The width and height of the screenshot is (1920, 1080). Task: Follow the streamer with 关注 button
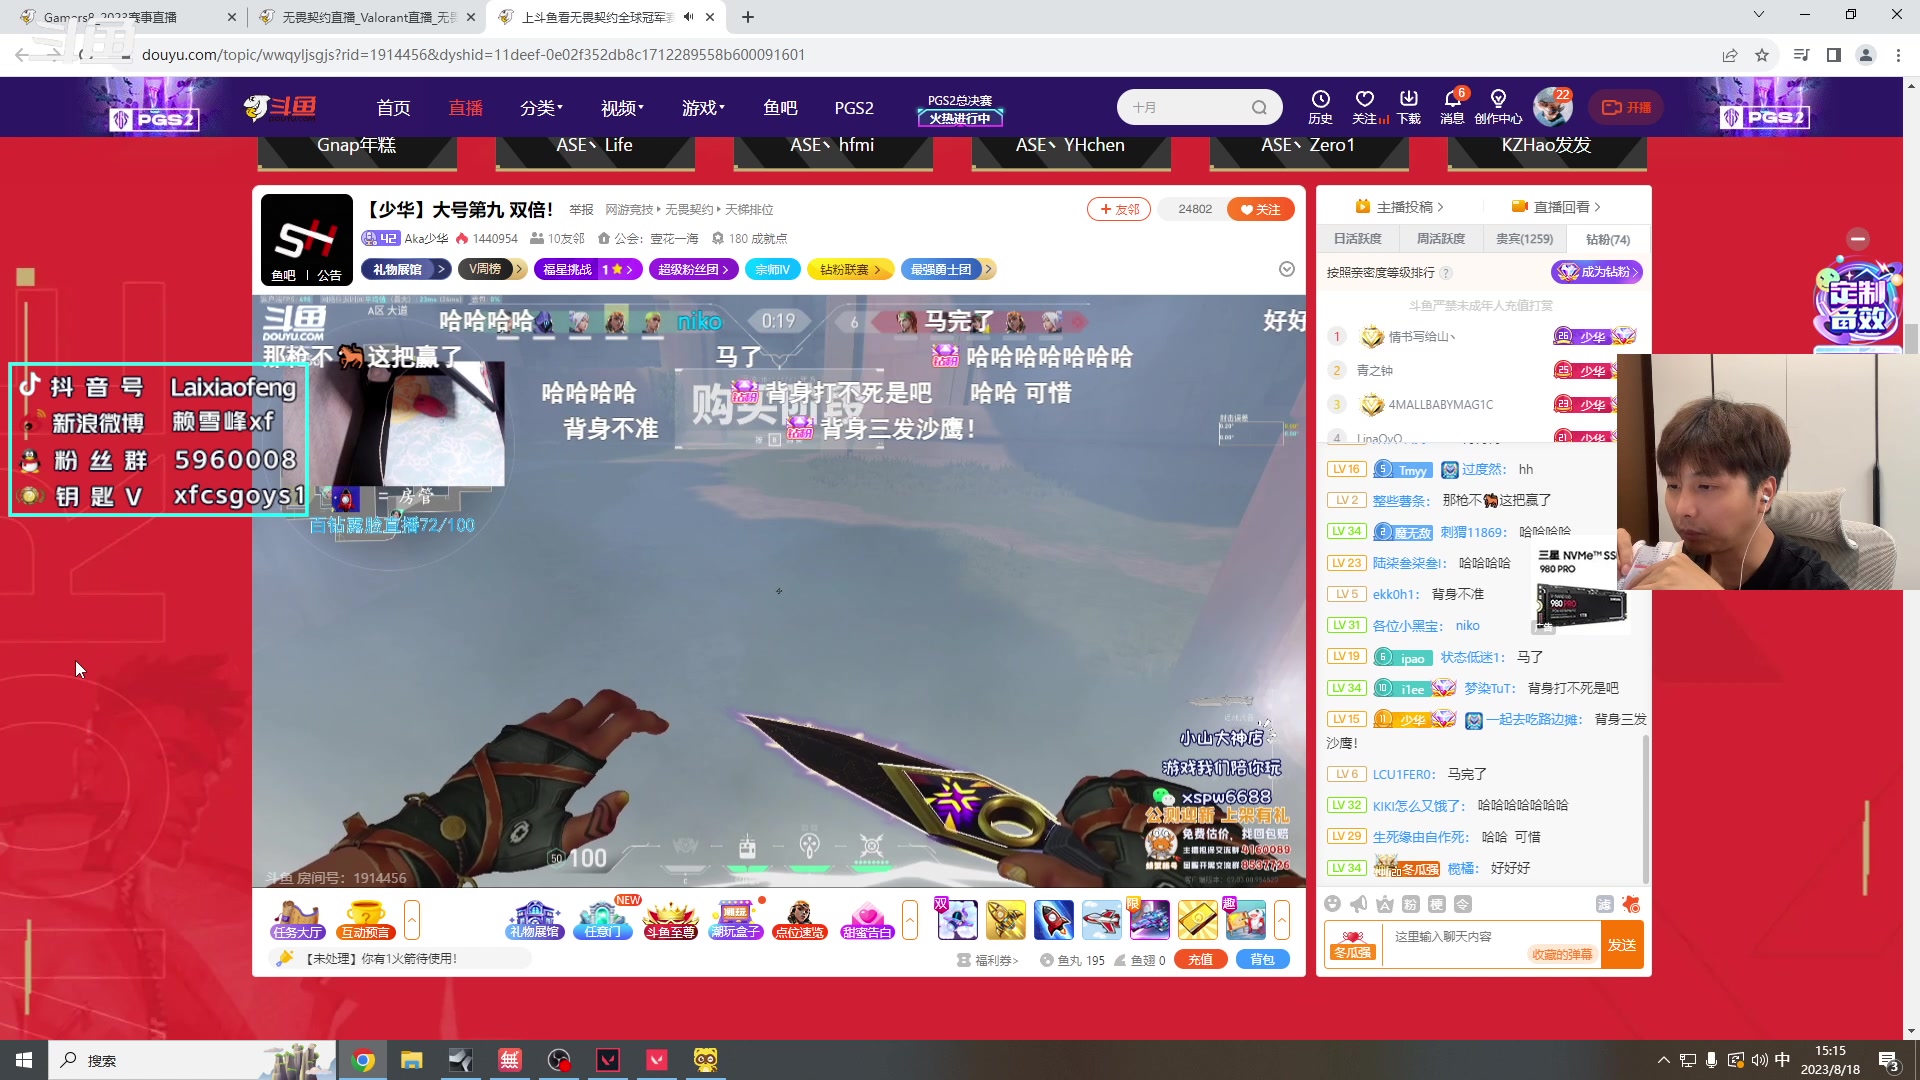point(1261,209)
